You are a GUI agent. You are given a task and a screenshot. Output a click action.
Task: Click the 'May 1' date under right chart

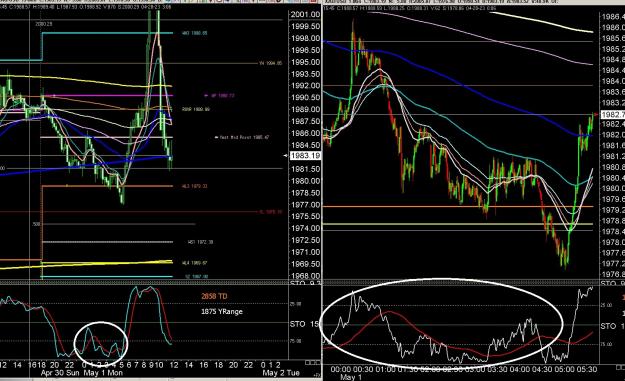coord(351,377)
